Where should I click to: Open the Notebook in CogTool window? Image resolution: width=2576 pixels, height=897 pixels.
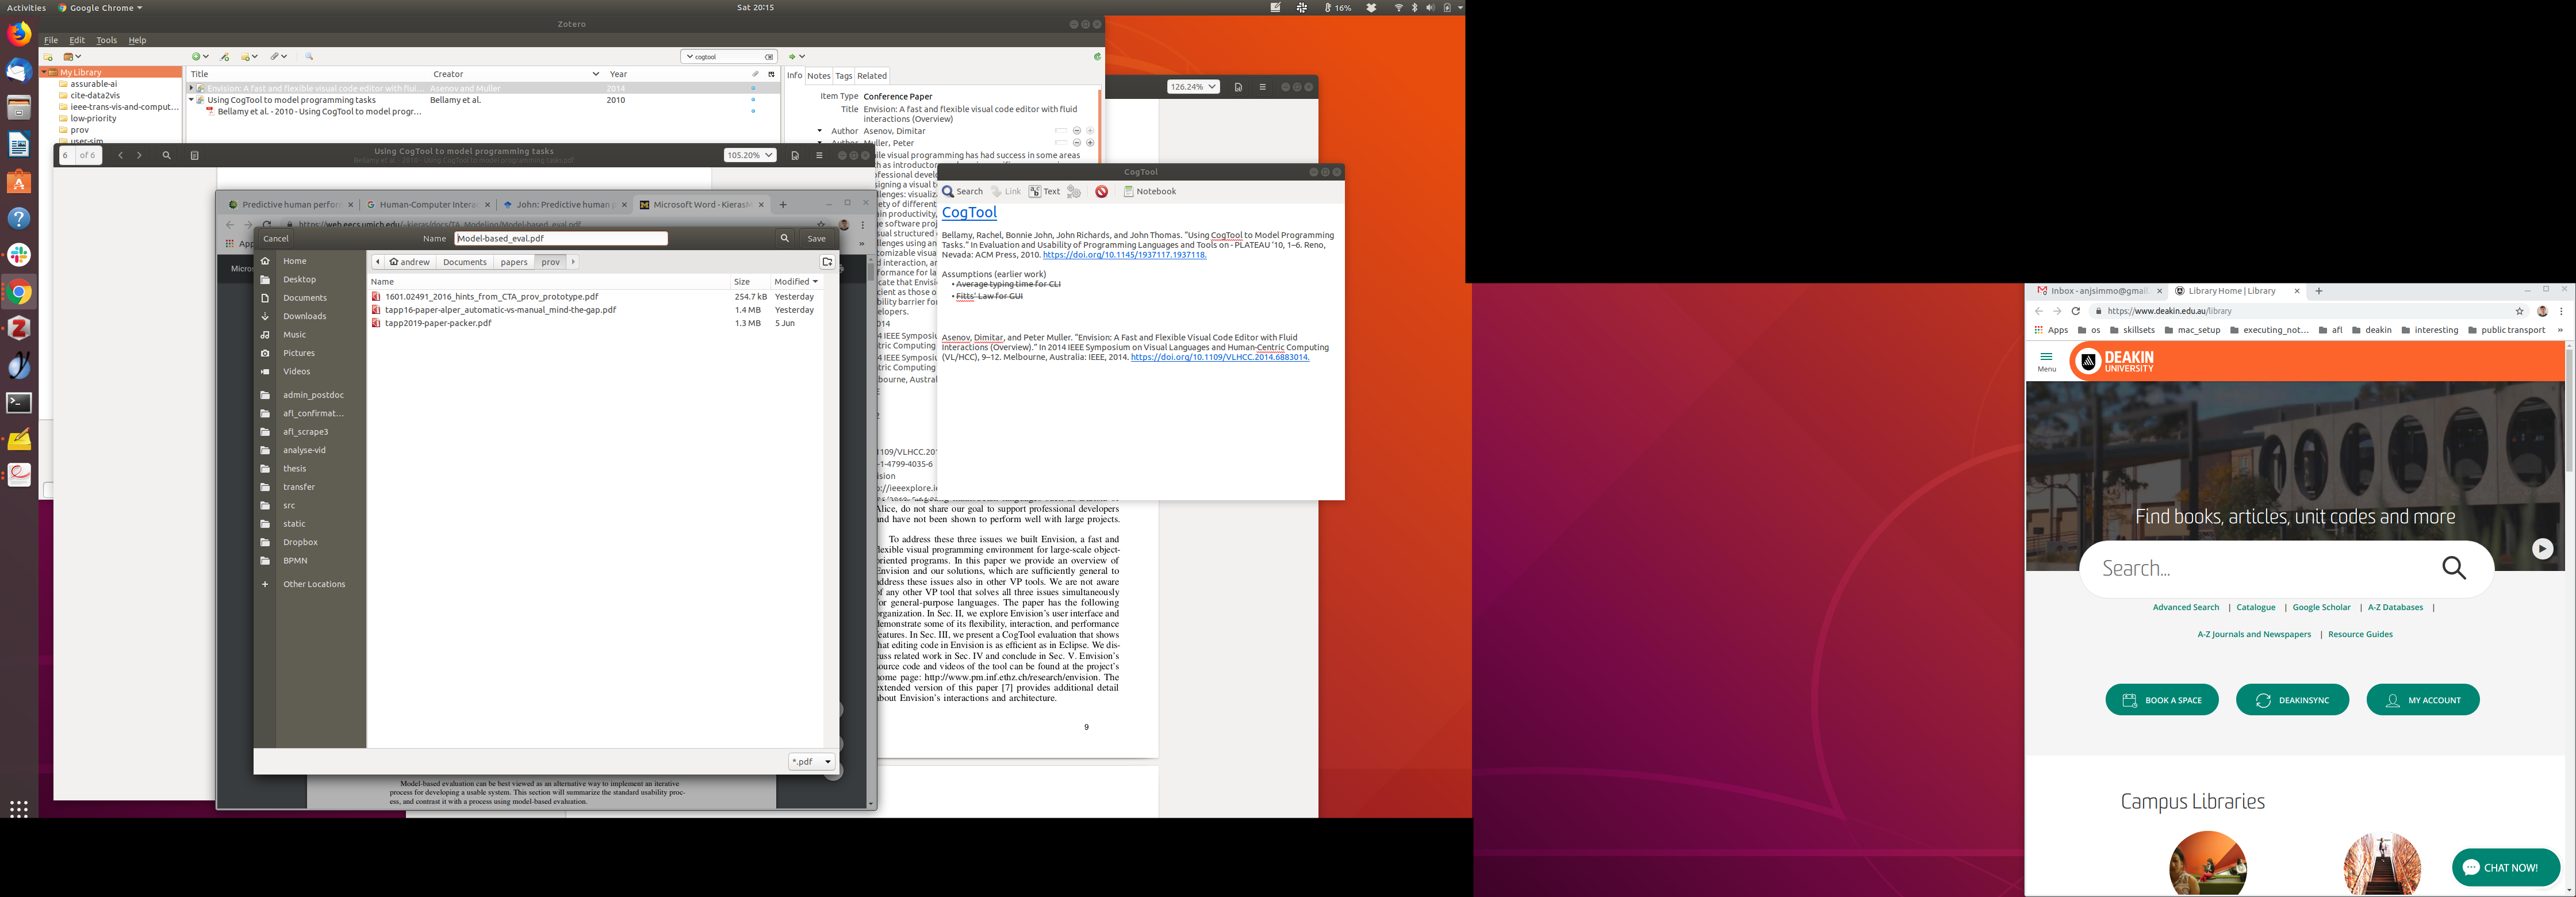pos(1149,191)
